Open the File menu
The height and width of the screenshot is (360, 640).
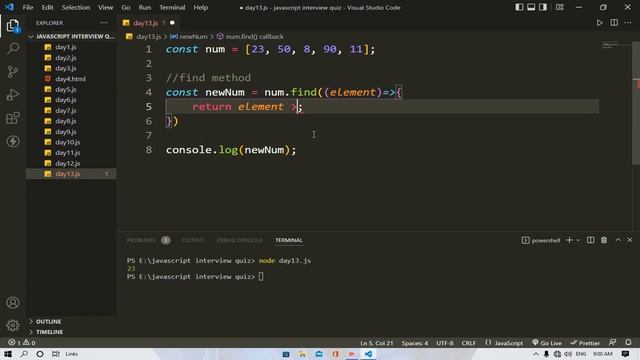point(28,7)
